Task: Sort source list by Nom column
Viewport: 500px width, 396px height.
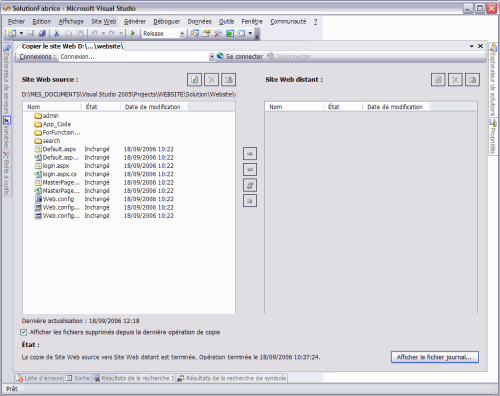Action: pyautogui.click(x=52, y=107)
